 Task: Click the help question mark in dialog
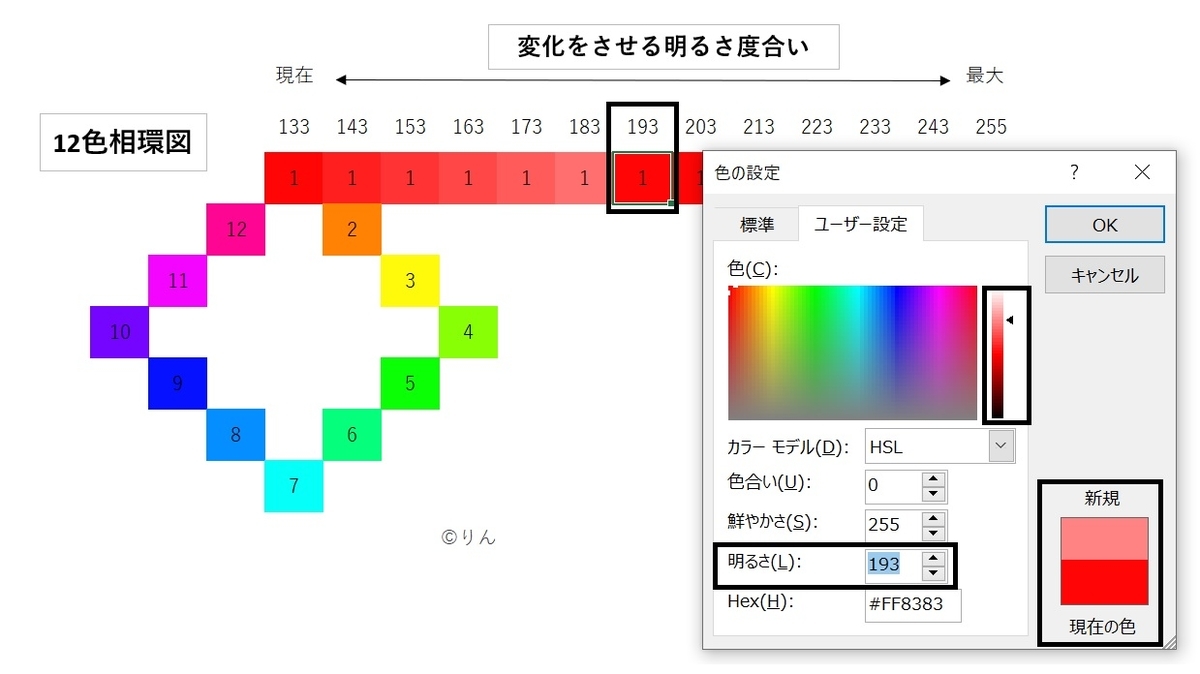click(1075, 173)
